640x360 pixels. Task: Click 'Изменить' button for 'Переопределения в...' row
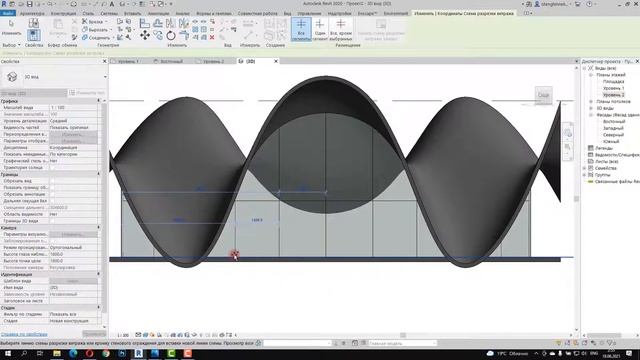pyautogui.click(x=73, y=134)
